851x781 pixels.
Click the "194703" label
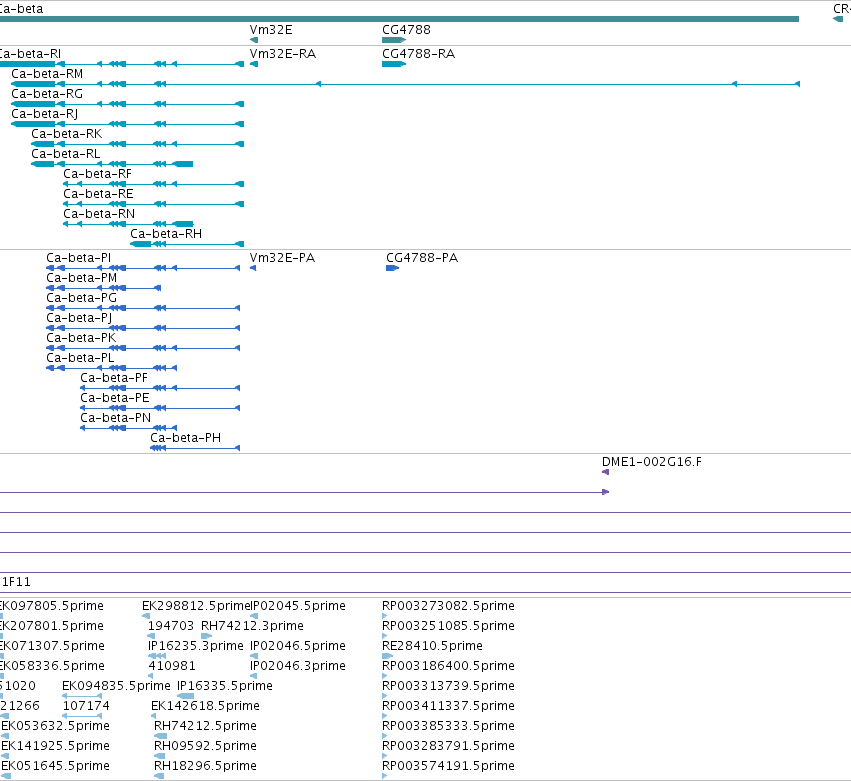[x=171, y=626]
